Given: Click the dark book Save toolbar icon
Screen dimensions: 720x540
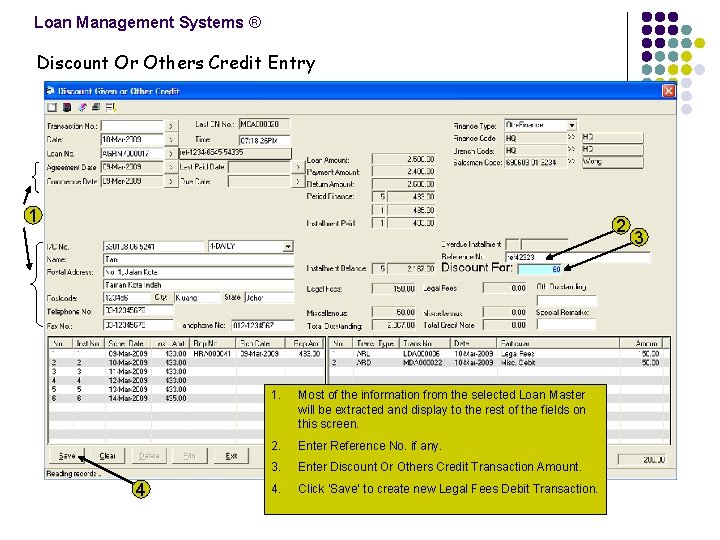Looking at the screenshot, I should click(x=67, y=107).
